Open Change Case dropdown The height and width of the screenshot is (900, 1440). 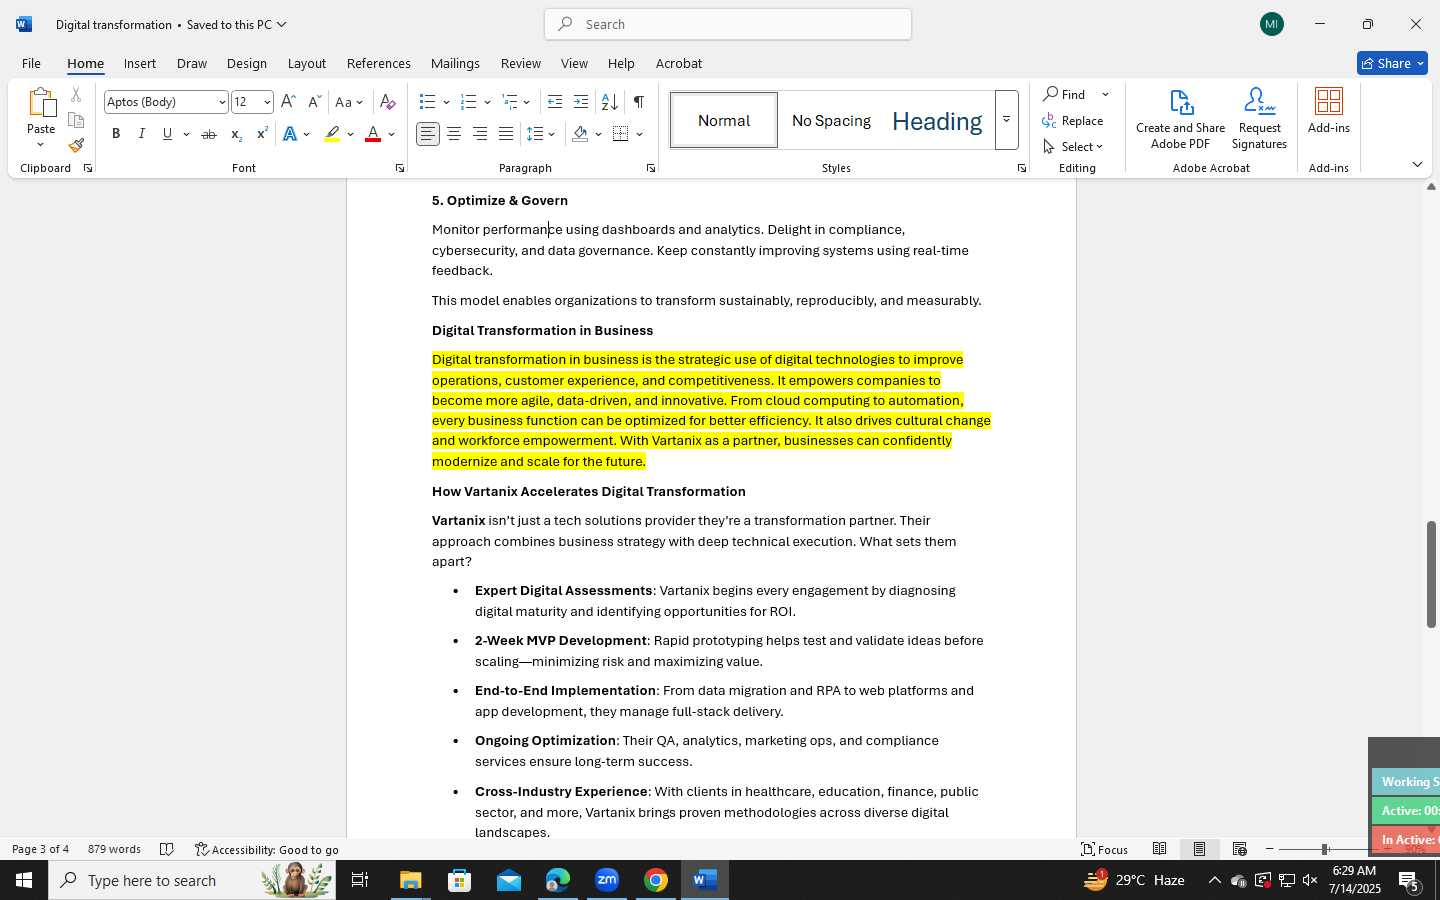click(349, 102)
